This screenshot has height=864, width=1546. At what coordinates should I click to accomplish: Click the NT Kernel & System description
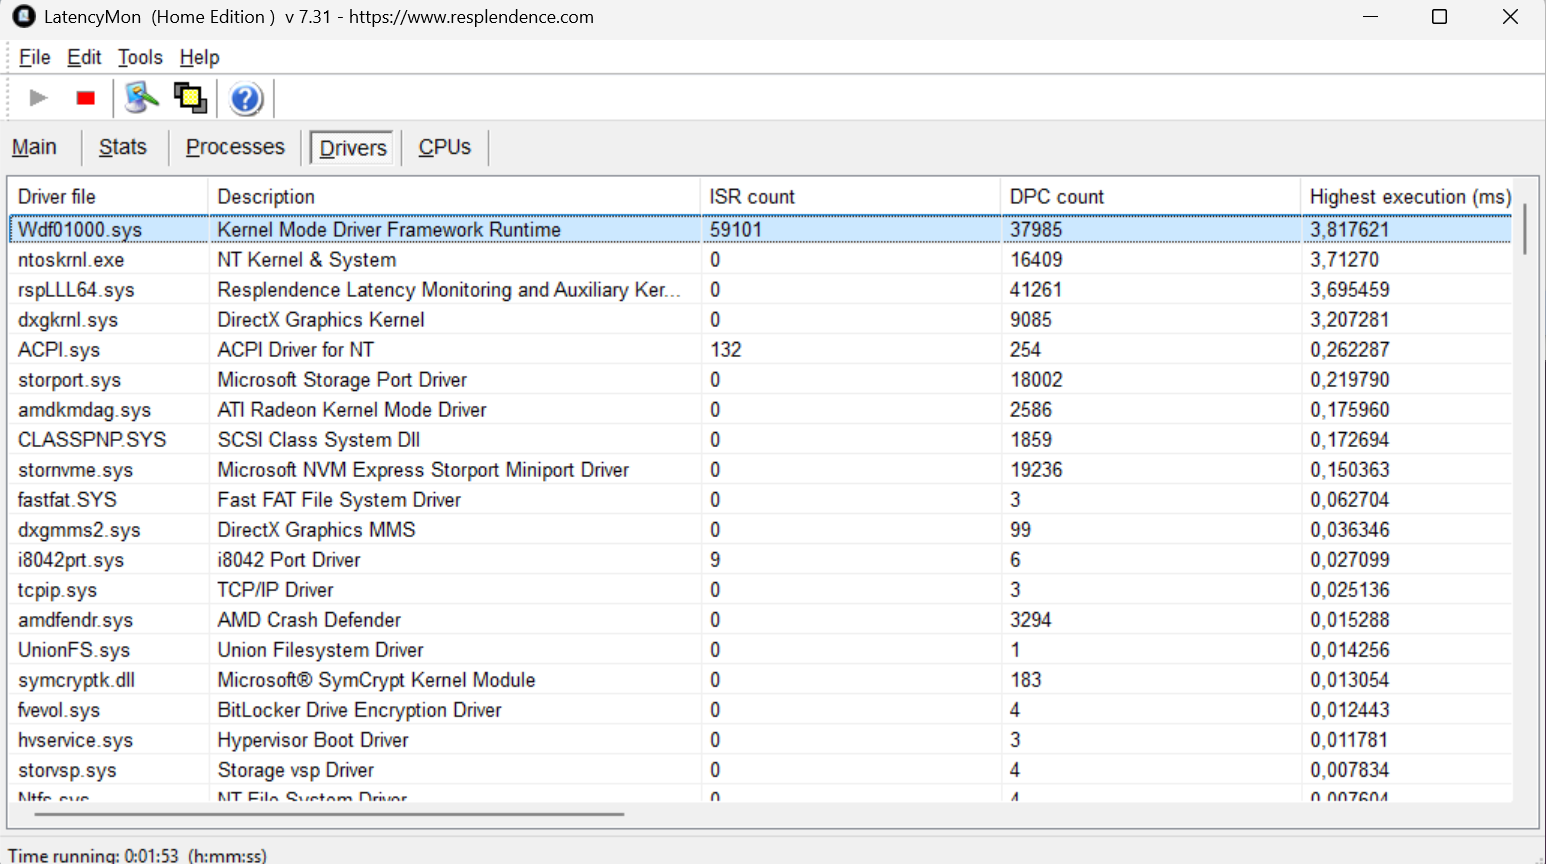[x=307, y=260]
